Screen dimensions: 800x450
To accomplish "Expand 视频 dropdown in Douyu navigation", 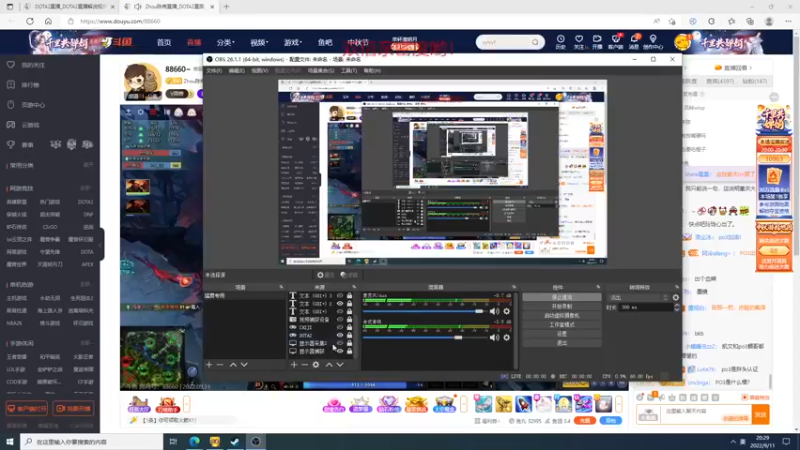I will [259, 42].
